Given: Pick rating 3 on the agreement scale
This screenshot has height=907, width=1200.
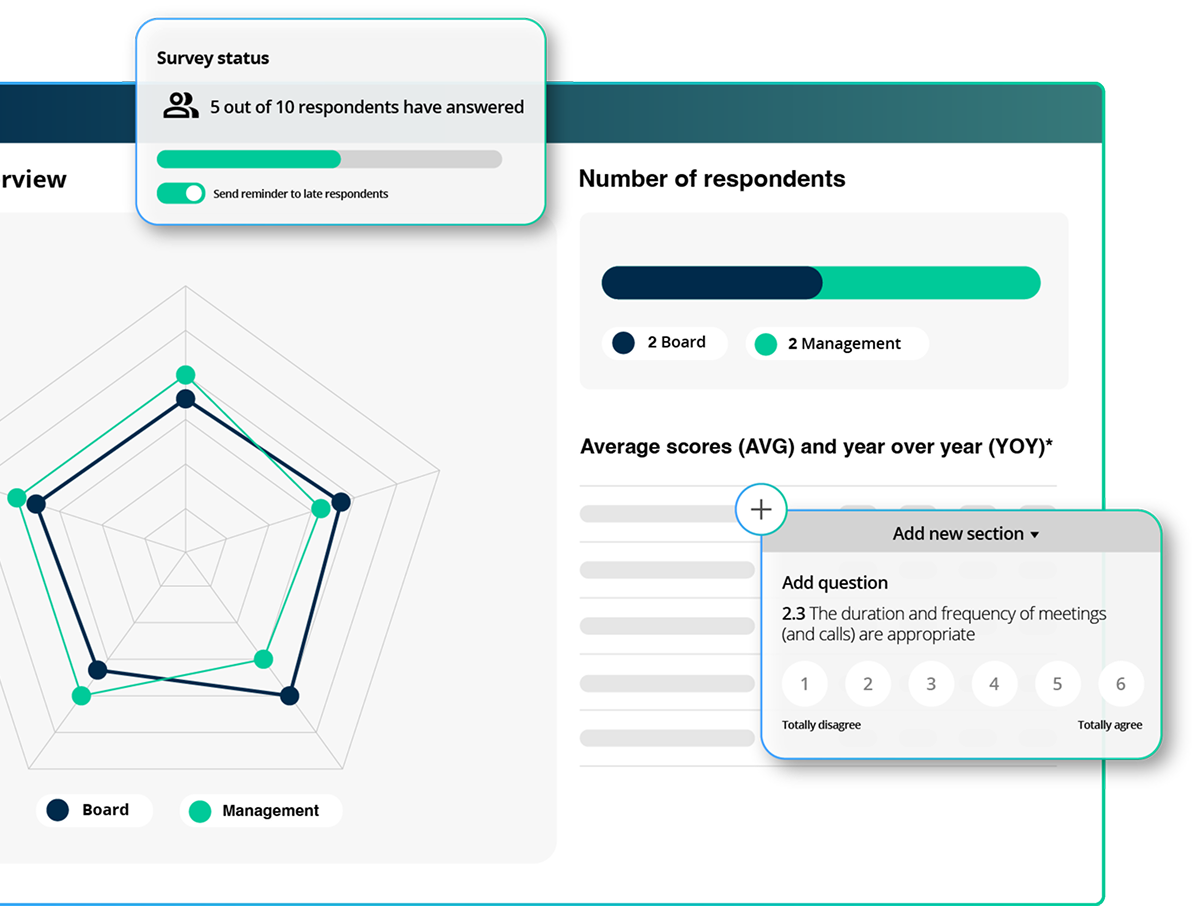Looking at the screenshot, I should point(931,684).
